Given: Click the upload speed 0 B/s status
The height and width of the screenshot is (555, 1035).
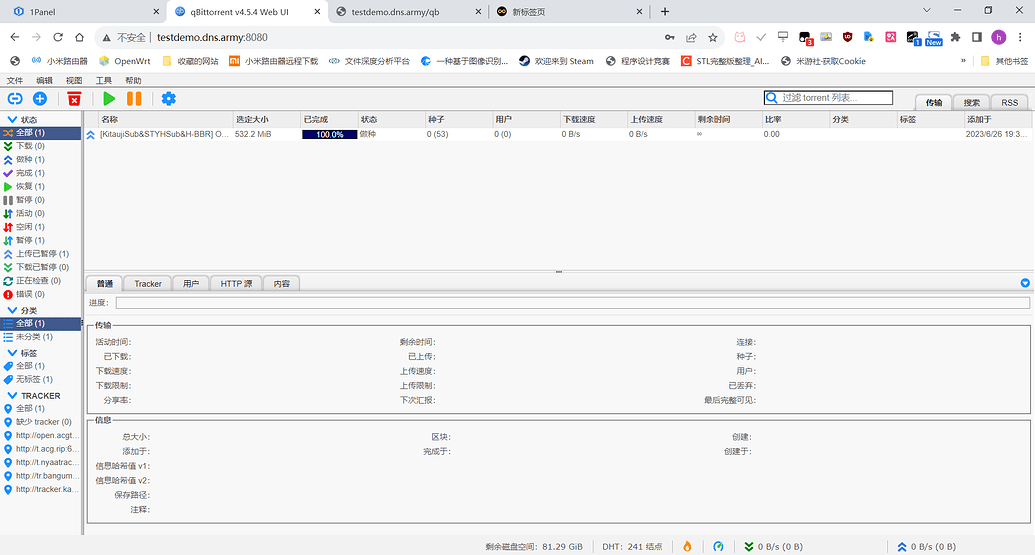Looking at the screenshot, I should [926, 546].
